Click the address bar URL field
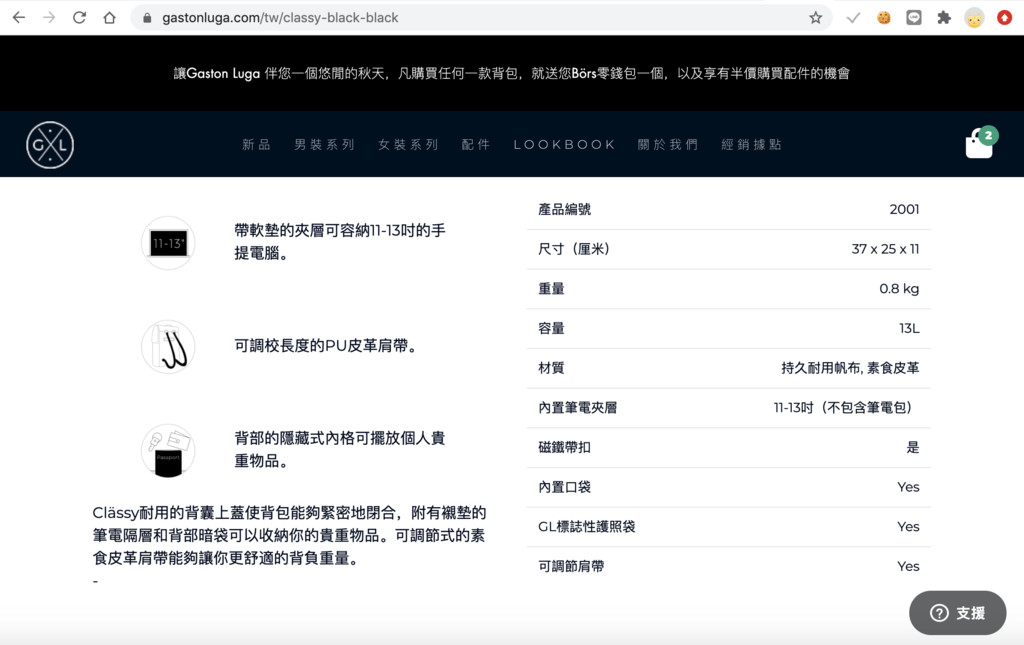The width and height of the screenshot is (1024, 645). coord(483,18)
